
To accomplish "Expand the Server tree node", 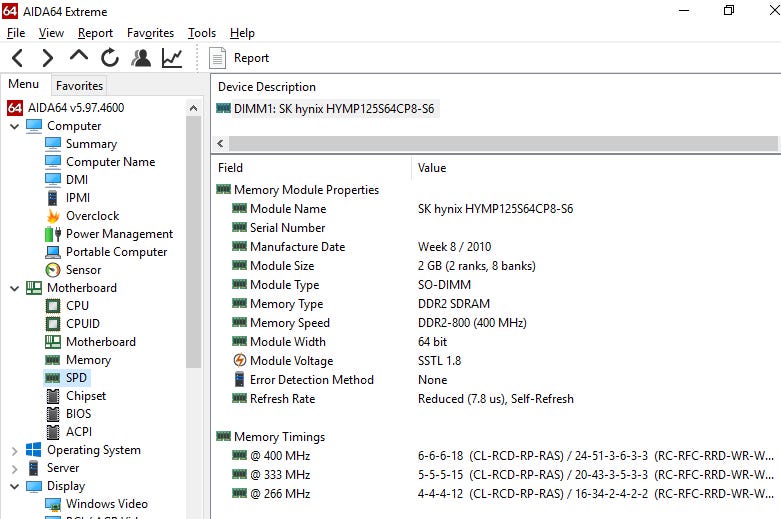I will pos(14,468).
